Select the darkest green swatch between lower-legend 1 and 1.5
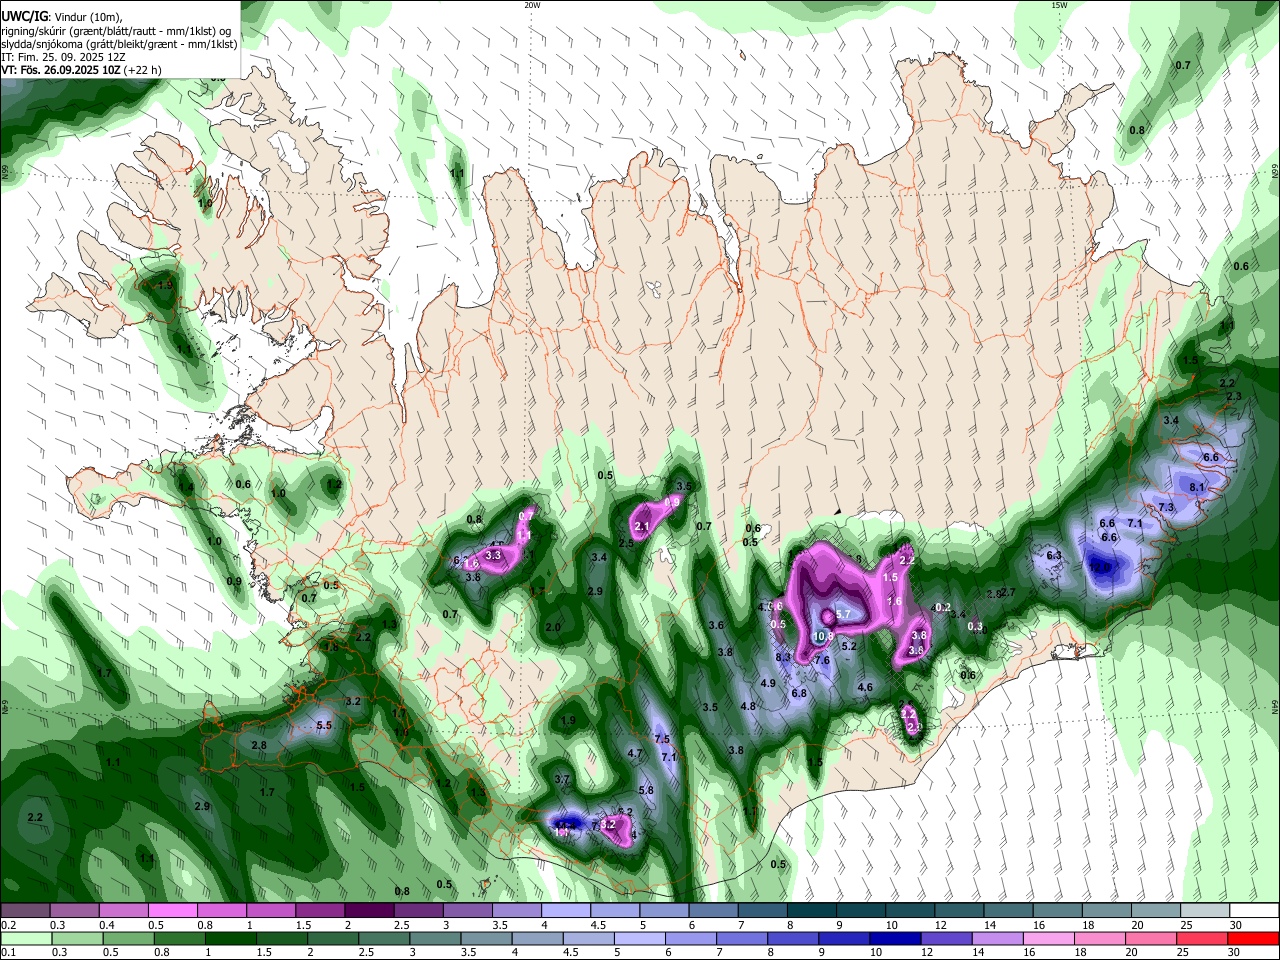The image size is (1280, 960). coord(231,939)
